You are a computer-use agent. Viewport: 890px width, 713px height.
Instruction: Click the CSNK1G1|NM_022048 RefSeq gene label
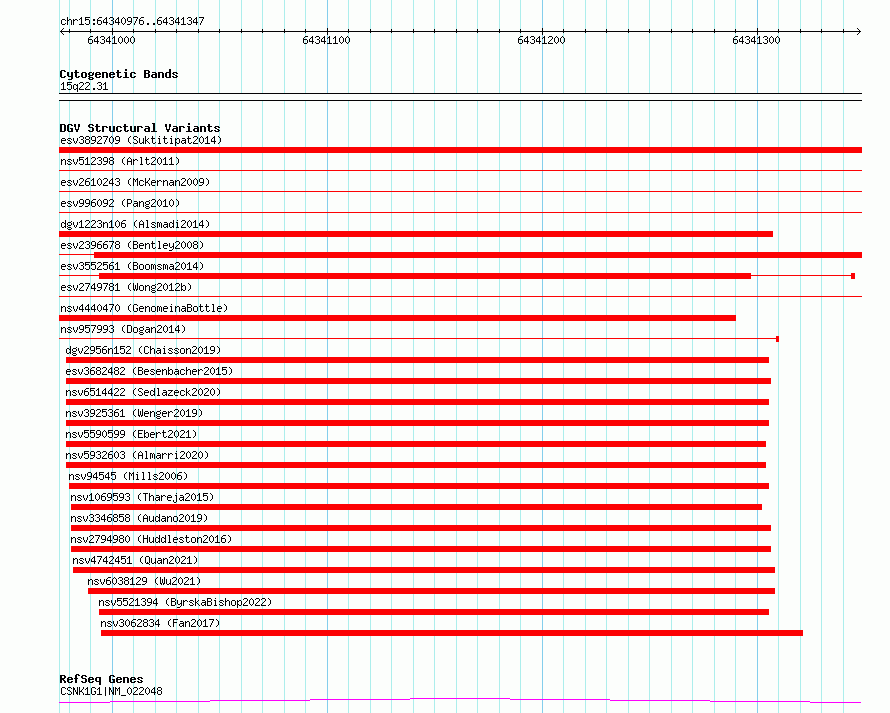[x=111, y=691]
